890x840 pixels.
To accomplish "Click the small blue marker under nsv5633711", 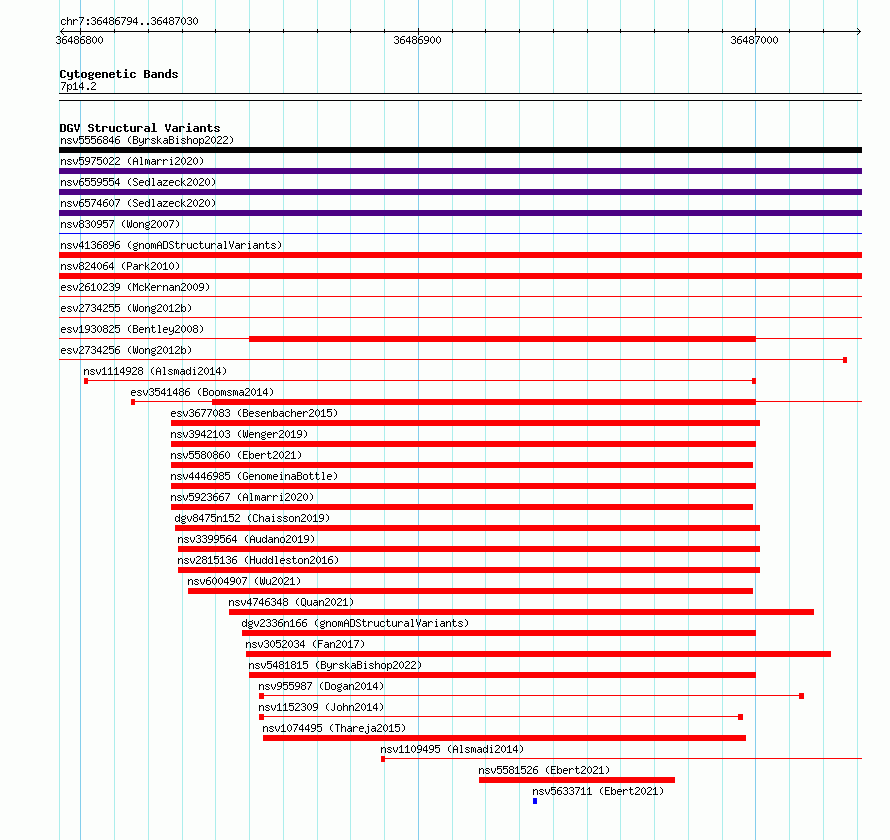I will coord(535,801).
